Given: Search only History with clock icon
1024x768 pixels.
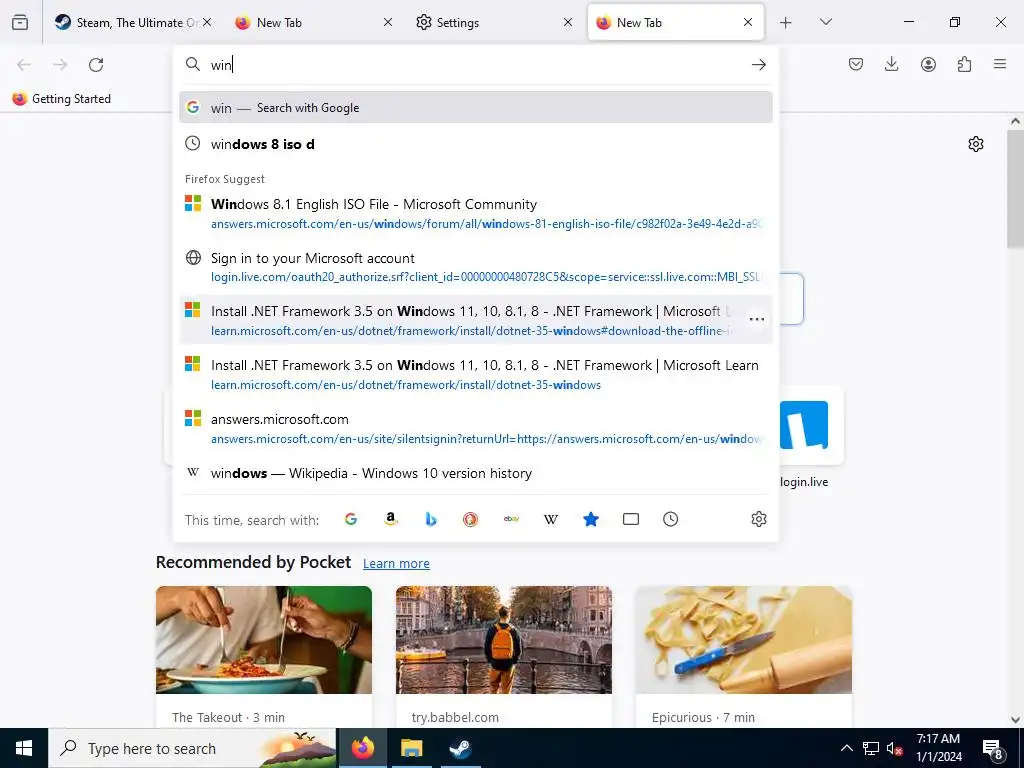Looking at the screenshot, I should tap(670, 519).
